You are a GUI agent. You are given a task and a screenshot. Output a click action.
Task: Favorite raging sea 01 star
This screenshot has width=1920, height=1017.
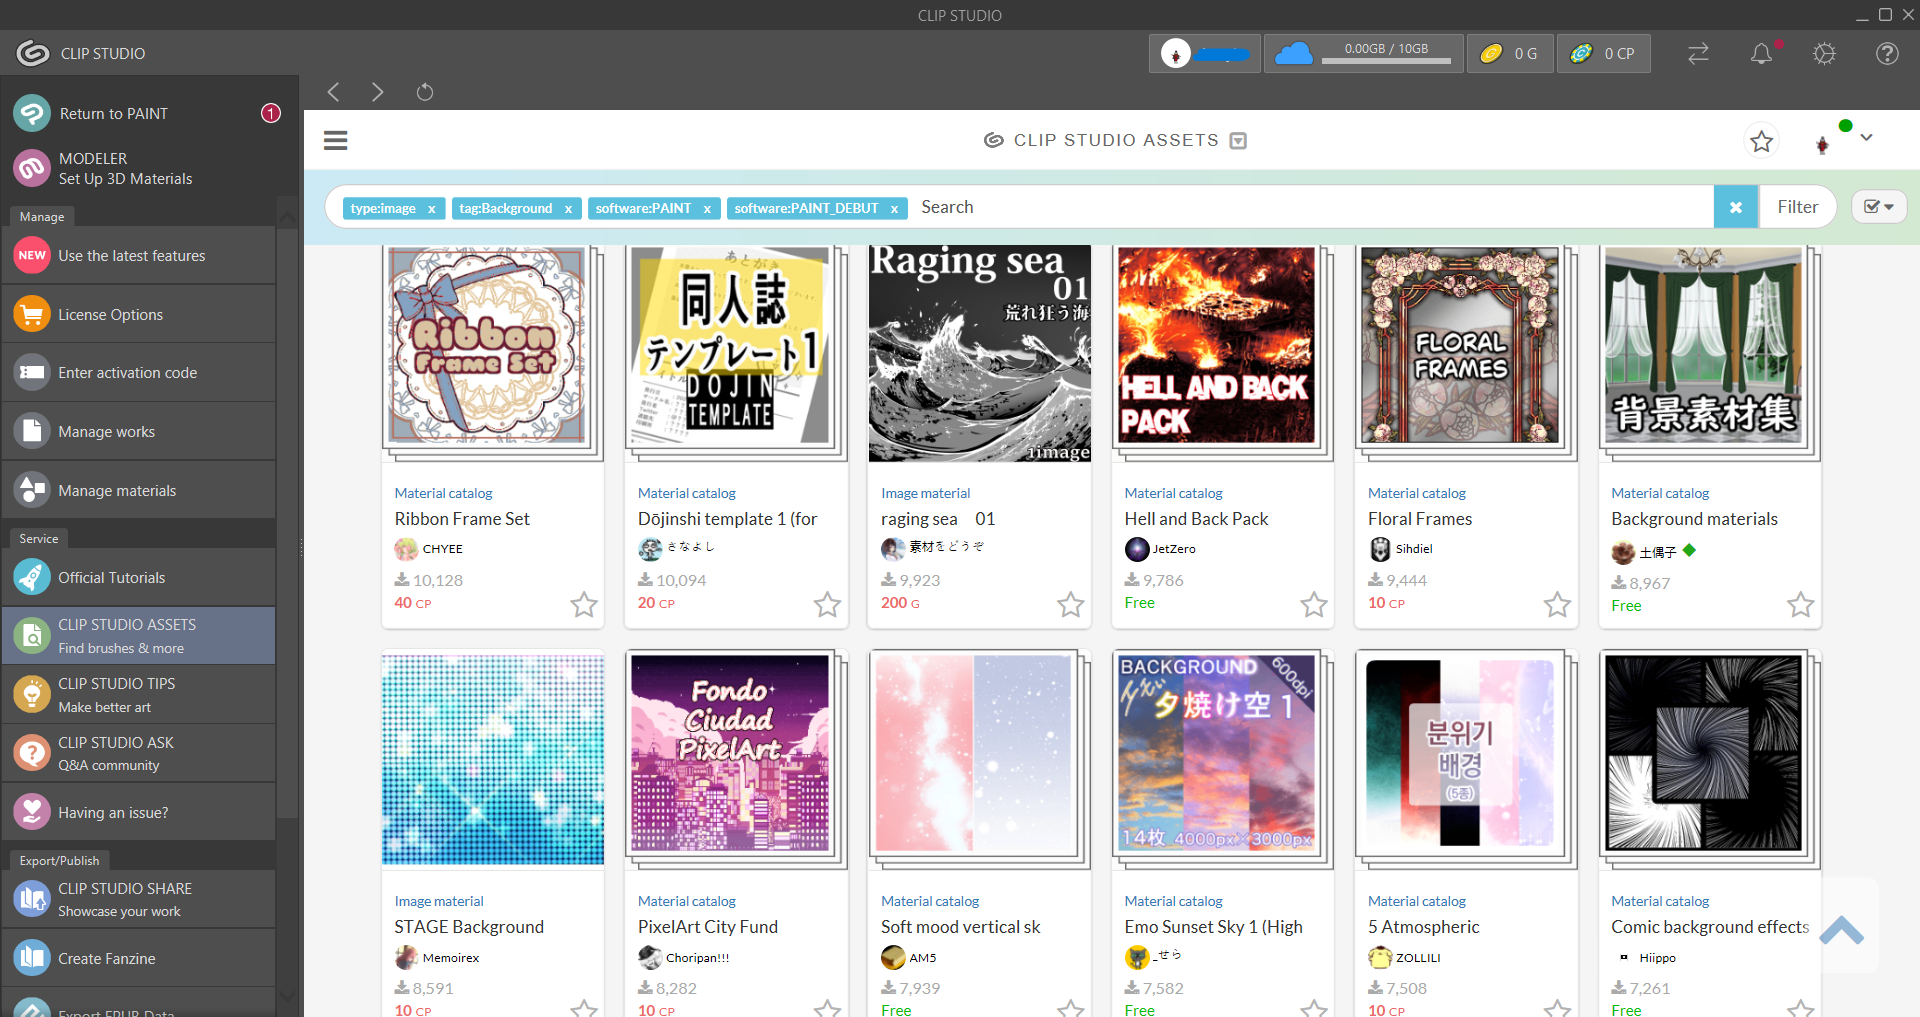click(x=1071, y=604)
